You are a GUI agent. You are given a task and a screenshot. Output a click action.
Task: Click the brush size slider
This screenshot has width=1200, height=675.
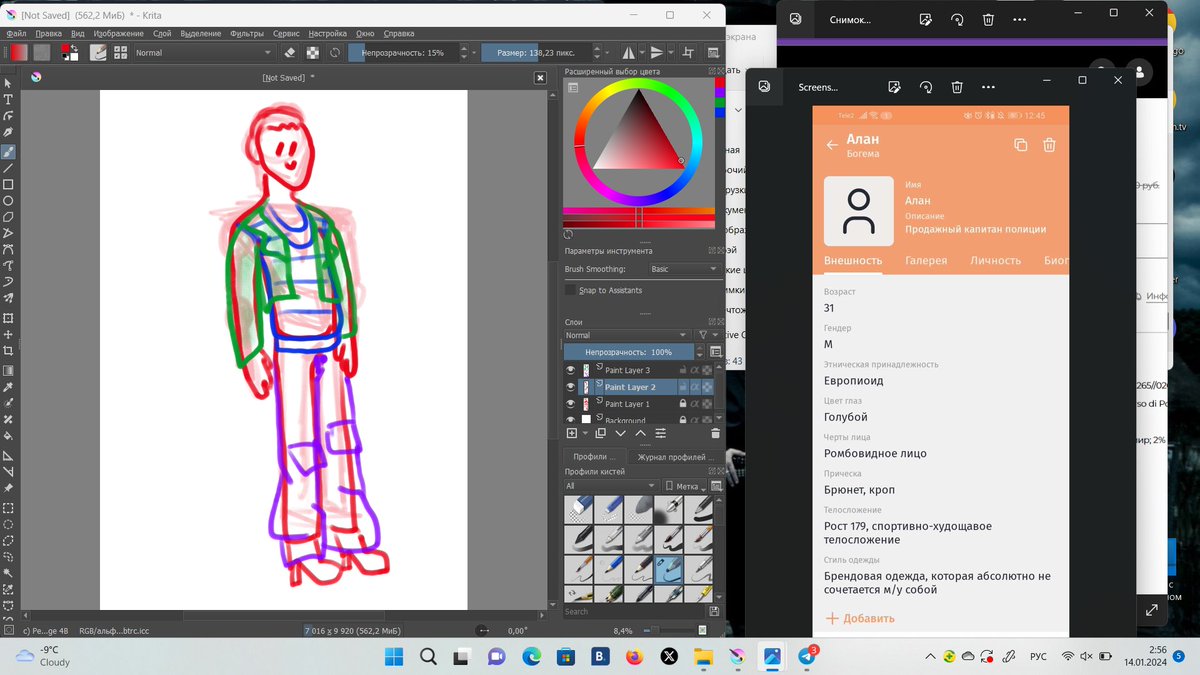(536, 53)
